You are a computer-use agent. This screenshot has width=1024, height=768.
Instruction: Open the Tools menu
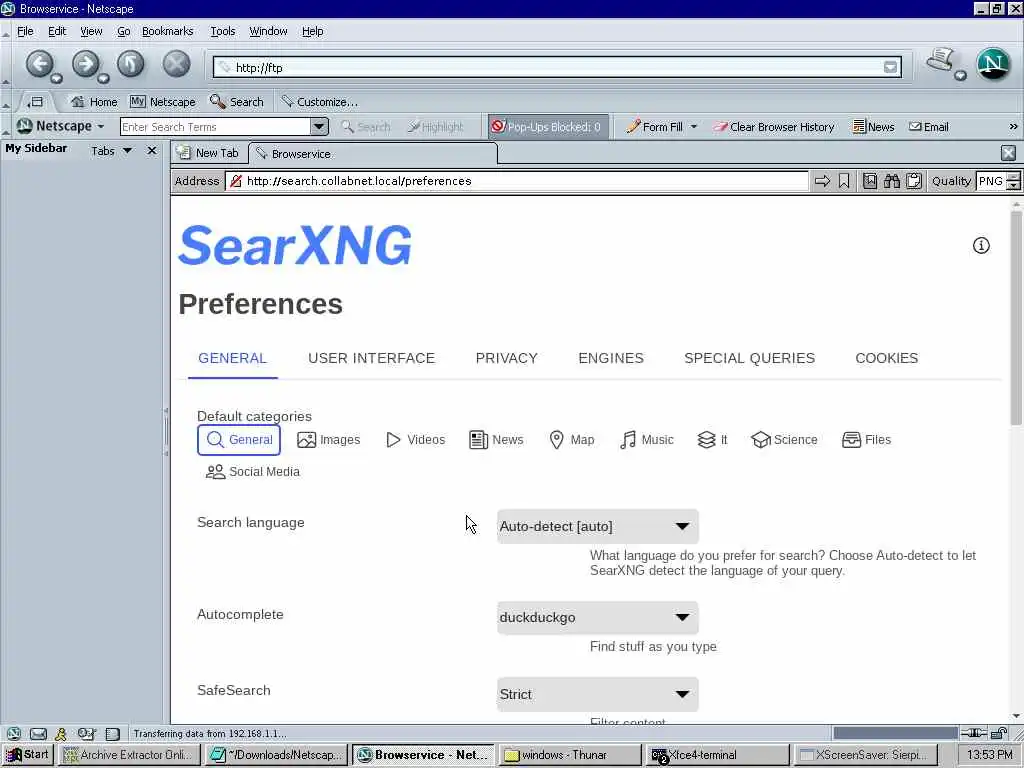pyautogui.click(x=222, y=31)
